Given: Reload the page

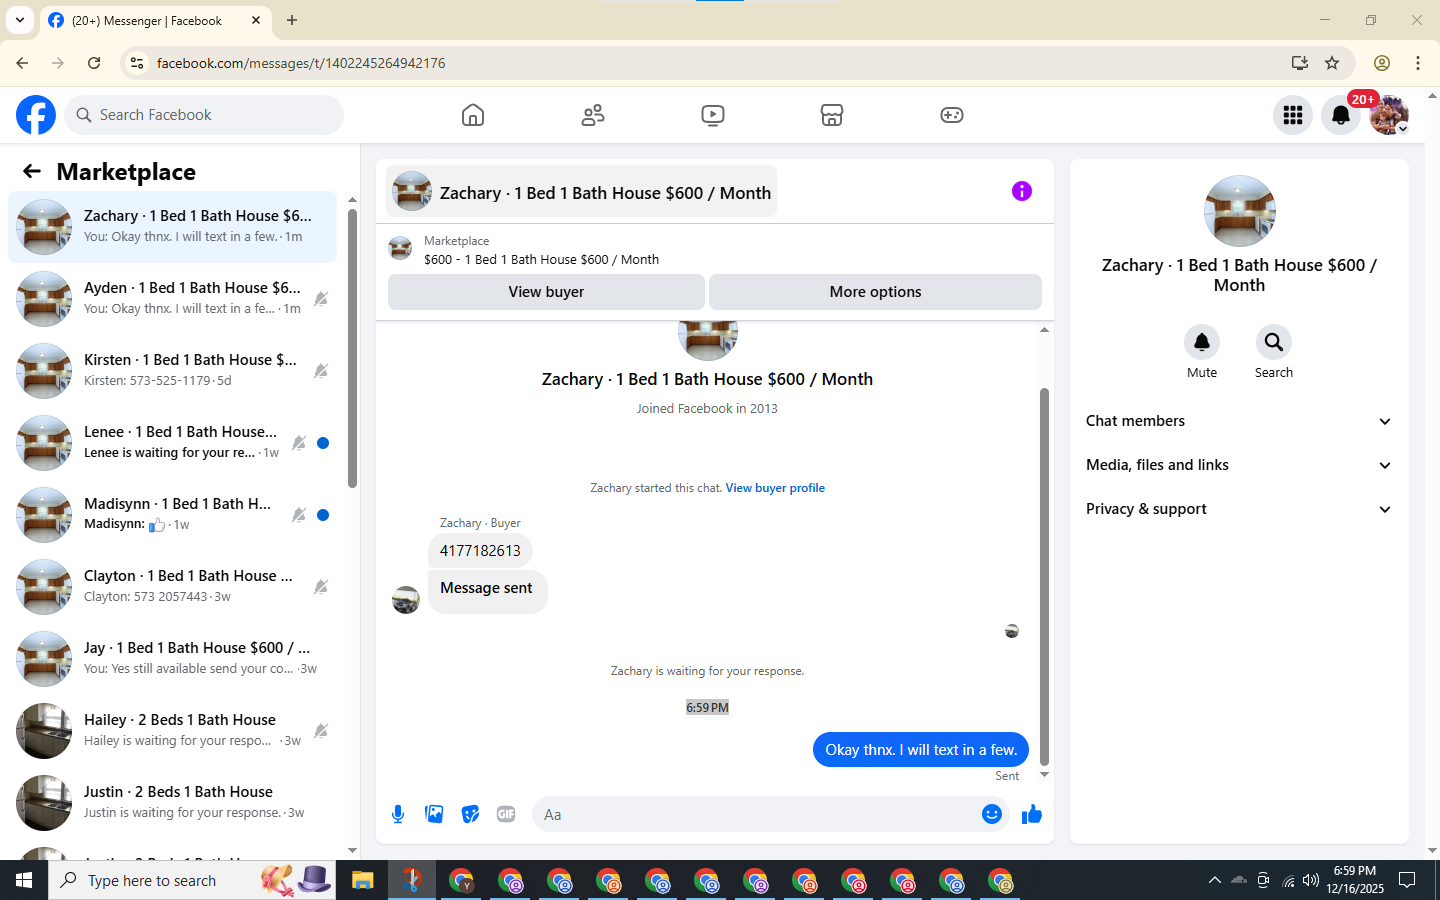Looking at the screenshot, I should click(94, 63).
